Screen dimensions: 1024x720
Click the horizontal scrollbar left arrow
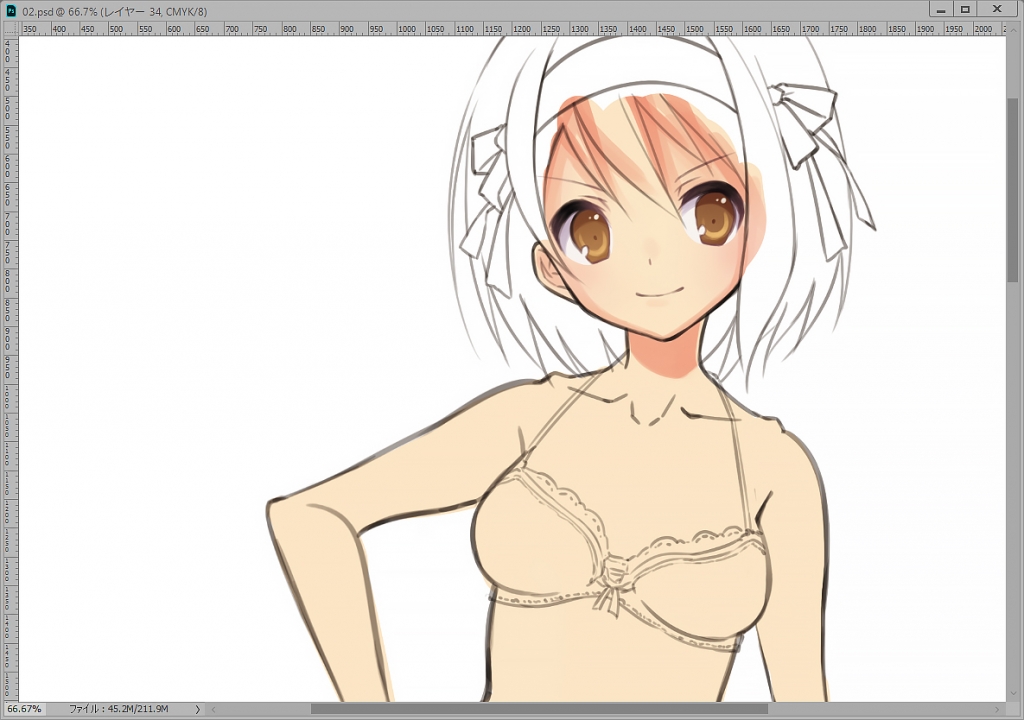pos(211,709)
